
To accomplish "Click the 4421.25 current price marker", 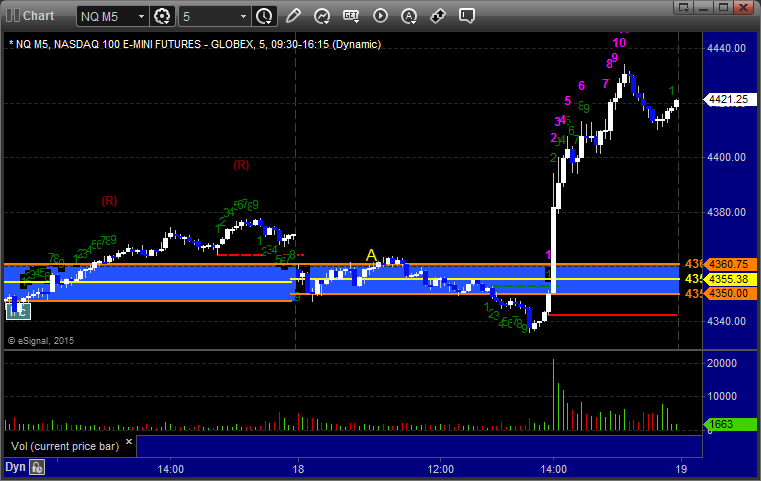I will coord(728,100).
